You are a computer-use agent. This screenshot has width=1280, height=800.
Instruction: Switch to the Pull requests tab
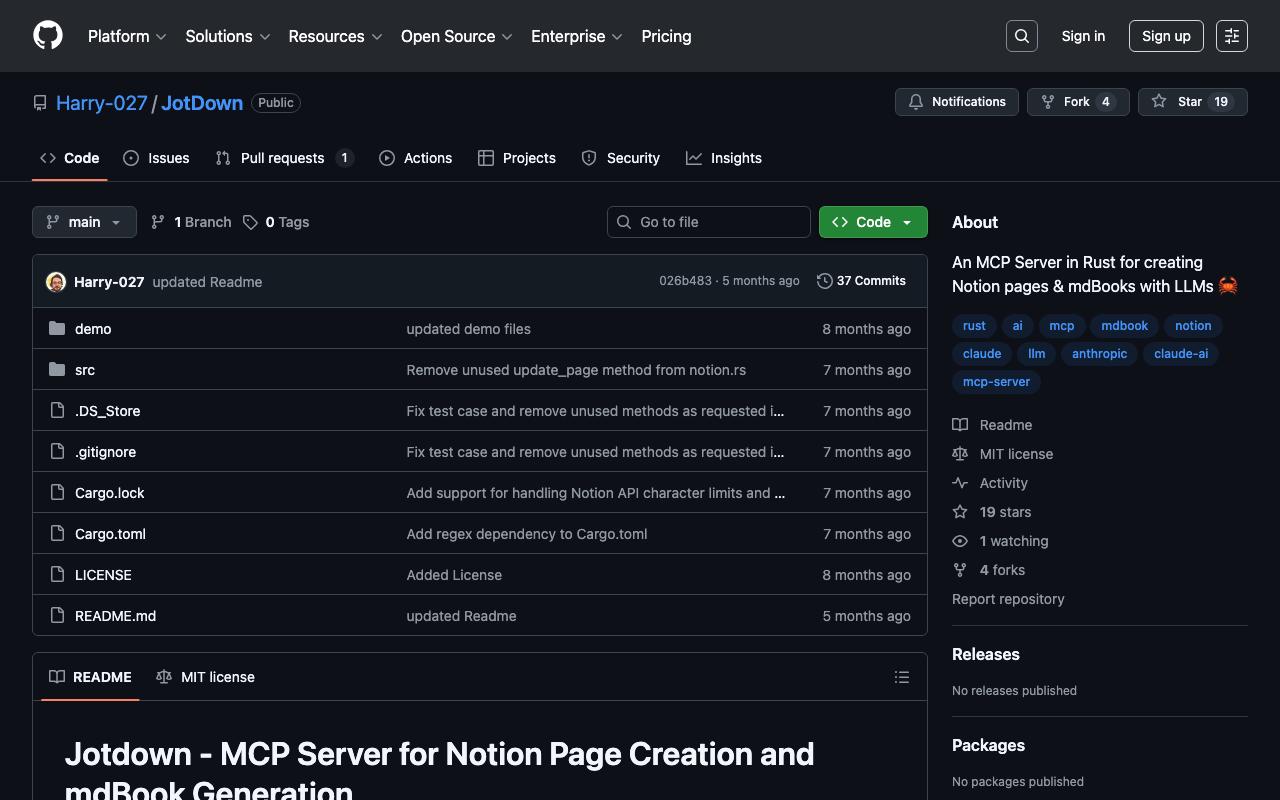click(x=283, y=158)
